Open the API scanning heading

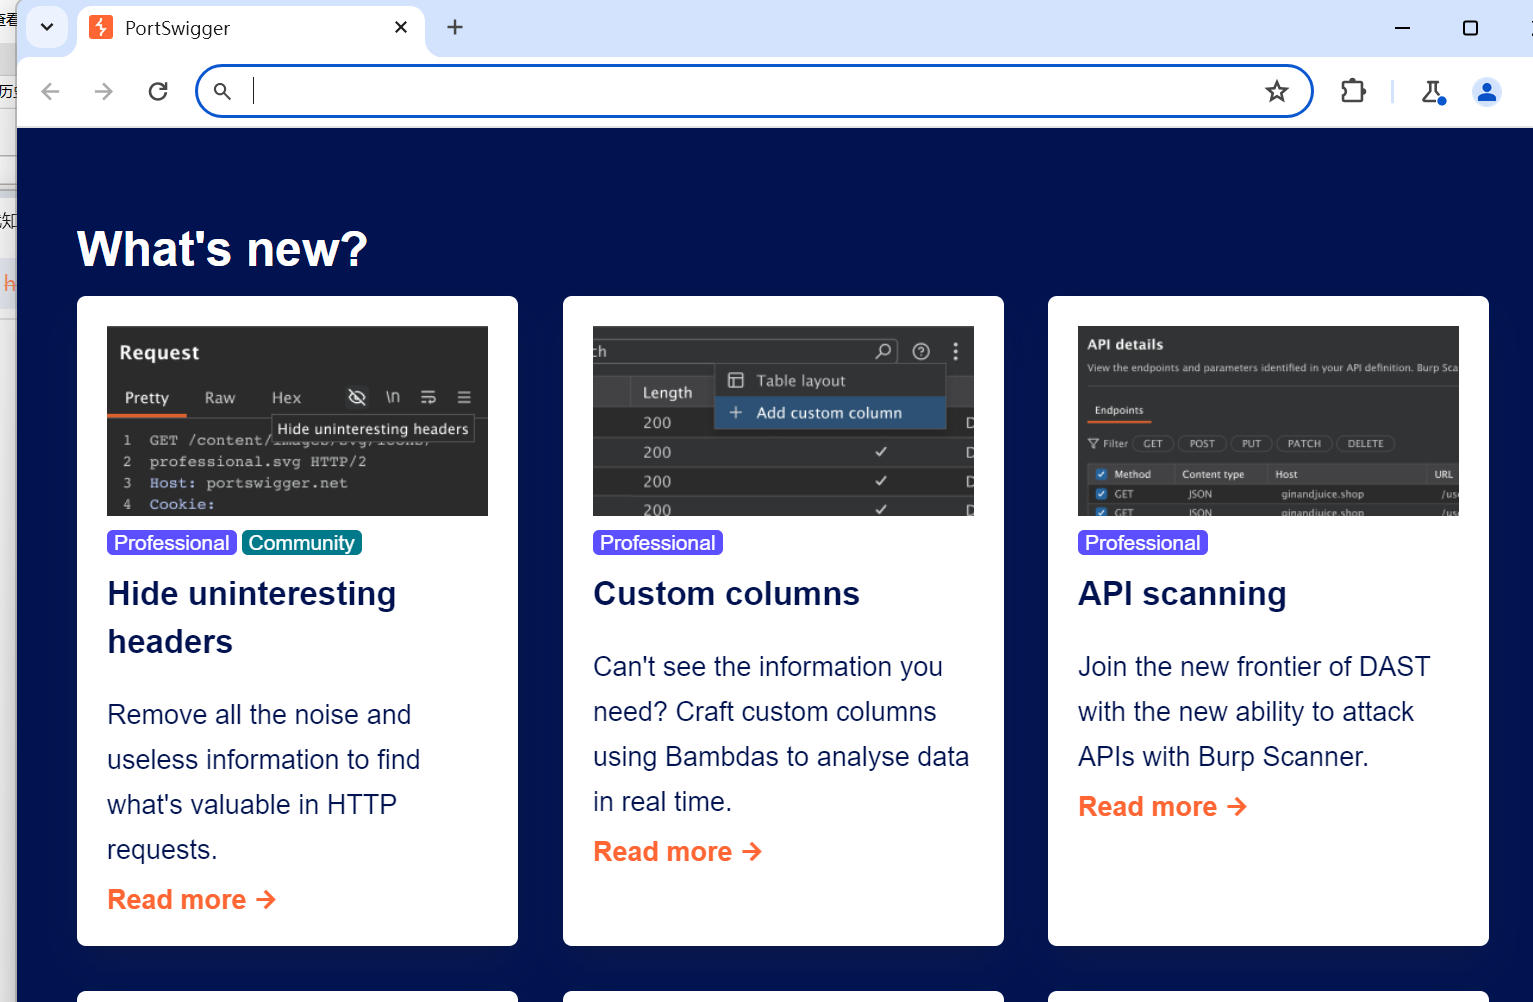click(1182, 594)
